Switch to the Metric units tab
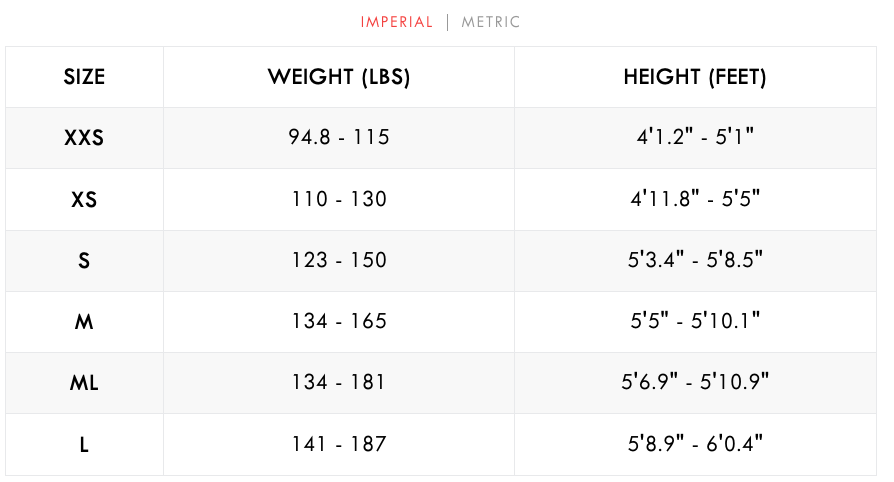Screen dimensions: 894x482 490,22
